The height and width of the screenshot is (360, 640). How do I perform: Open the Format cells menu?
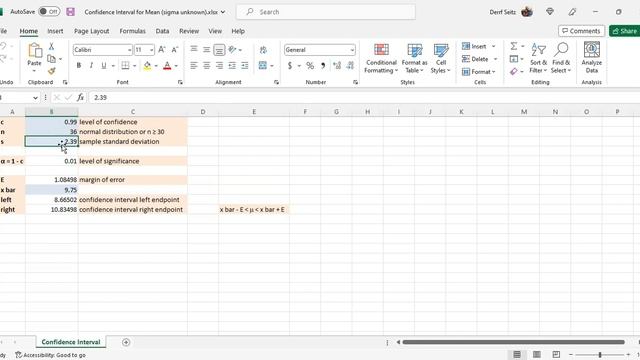478,72
